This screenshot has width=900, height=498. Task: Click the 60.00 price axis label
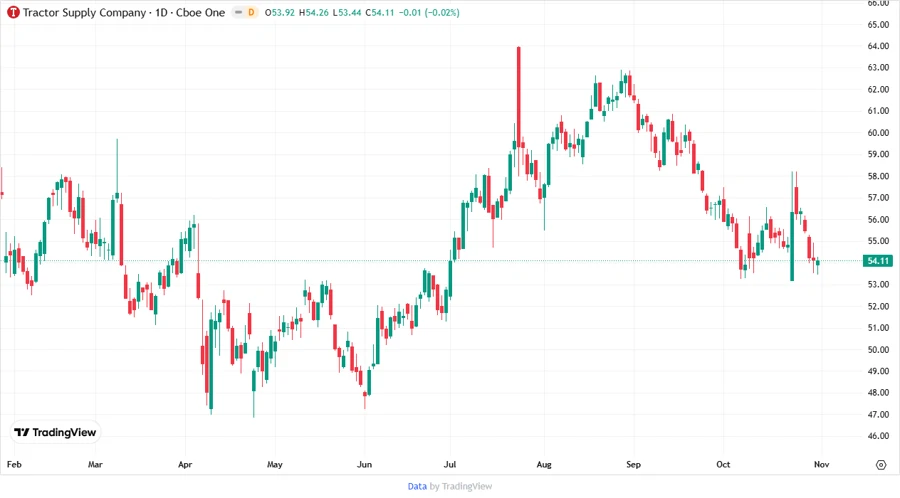pos(878,133)
